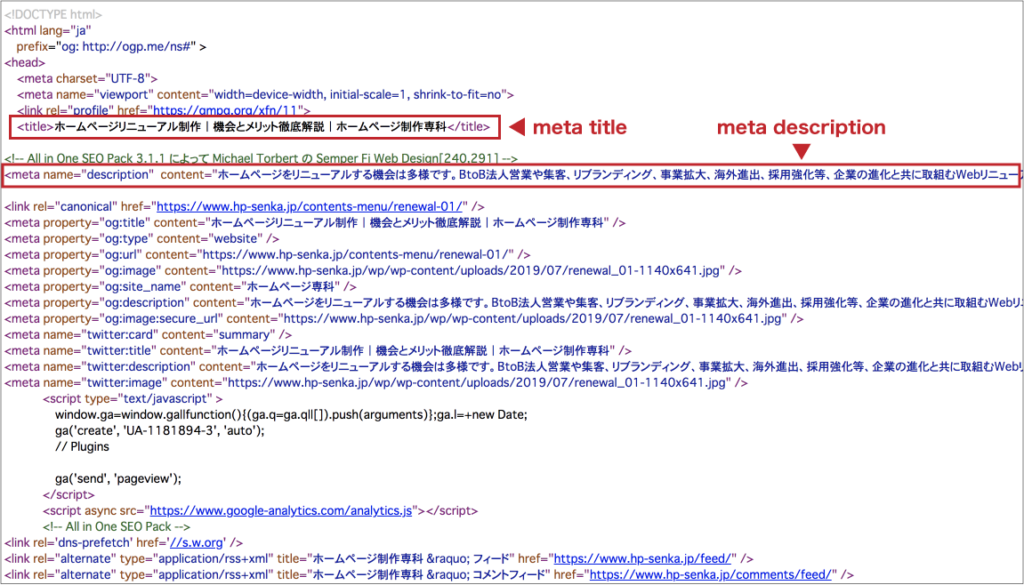Click the <!-- All in One SEO Pack --> closing comment
This screenshot has width=1024, height=585.
coord(117,526)
